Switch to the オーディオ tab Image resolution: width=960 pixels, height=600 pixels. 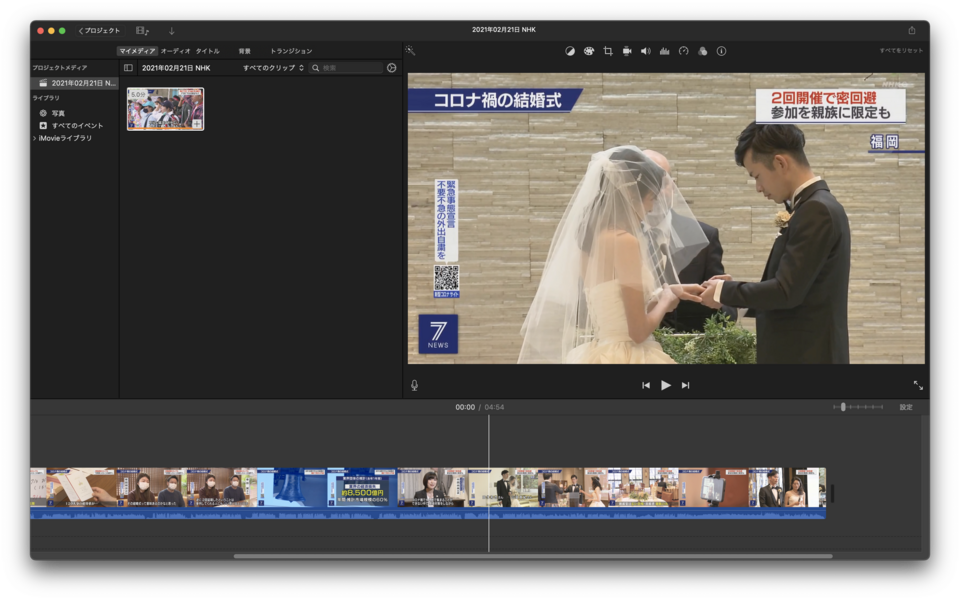coord(175,51)
